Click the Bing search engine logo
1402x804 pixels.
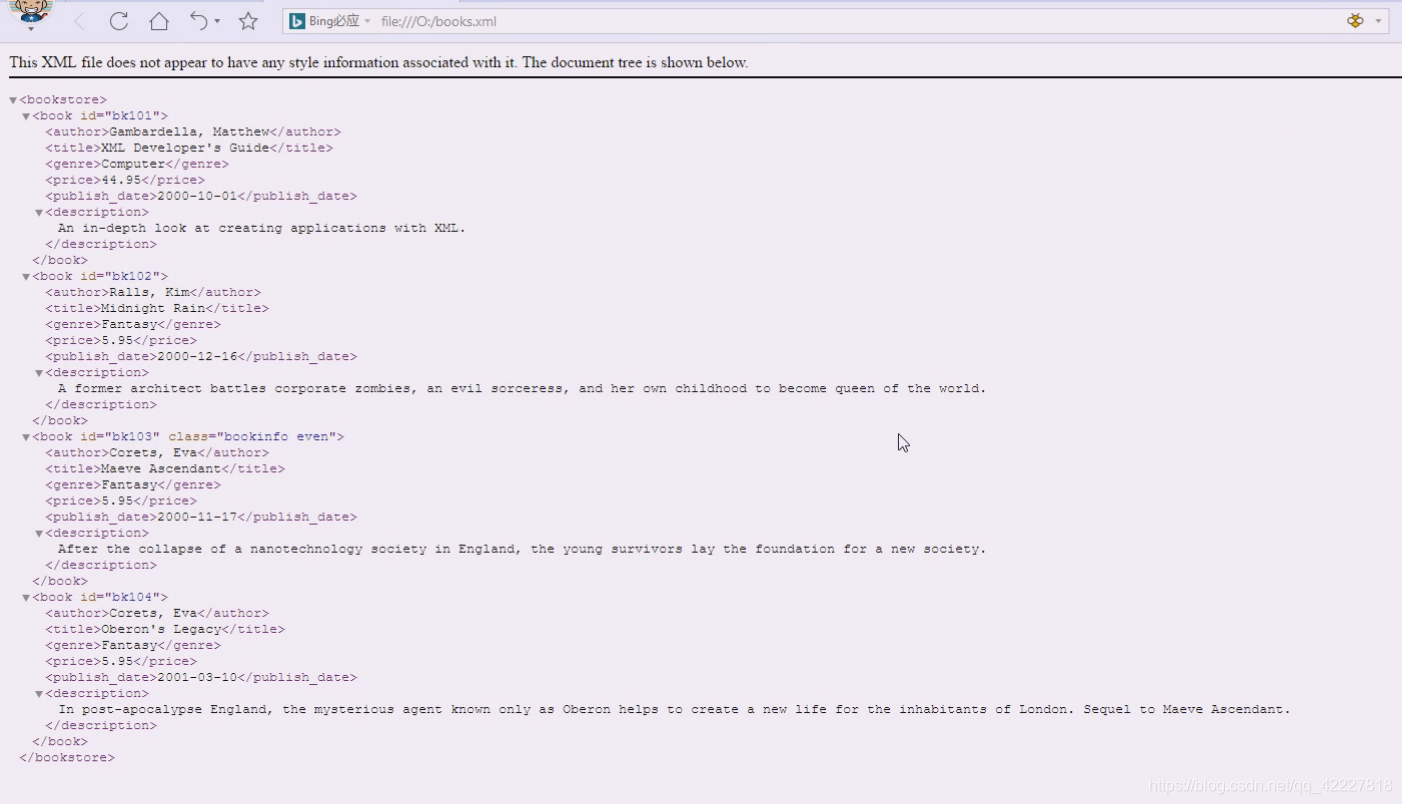[x=297, y=21]
